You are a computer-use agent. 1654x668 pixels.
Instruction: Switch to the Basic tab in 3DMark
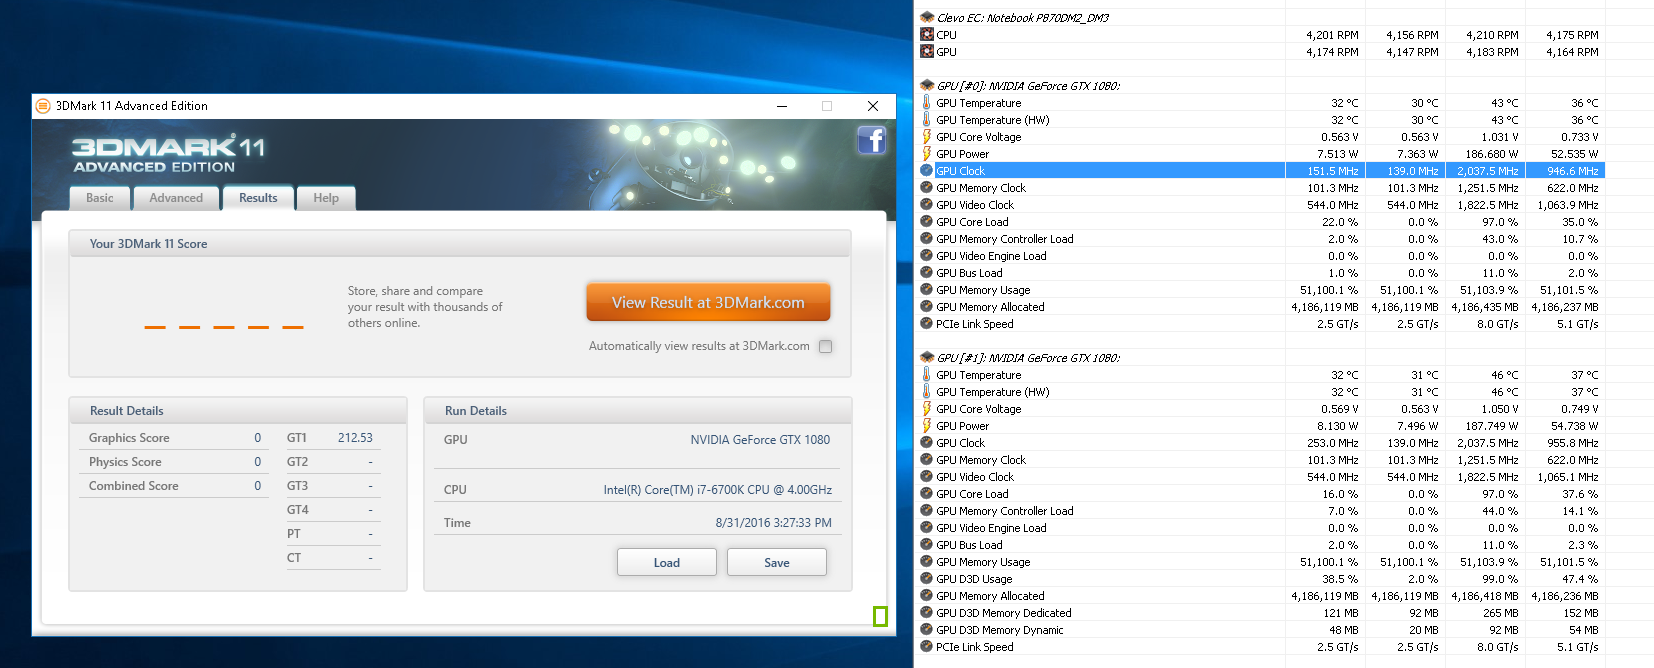pos(100,198)
